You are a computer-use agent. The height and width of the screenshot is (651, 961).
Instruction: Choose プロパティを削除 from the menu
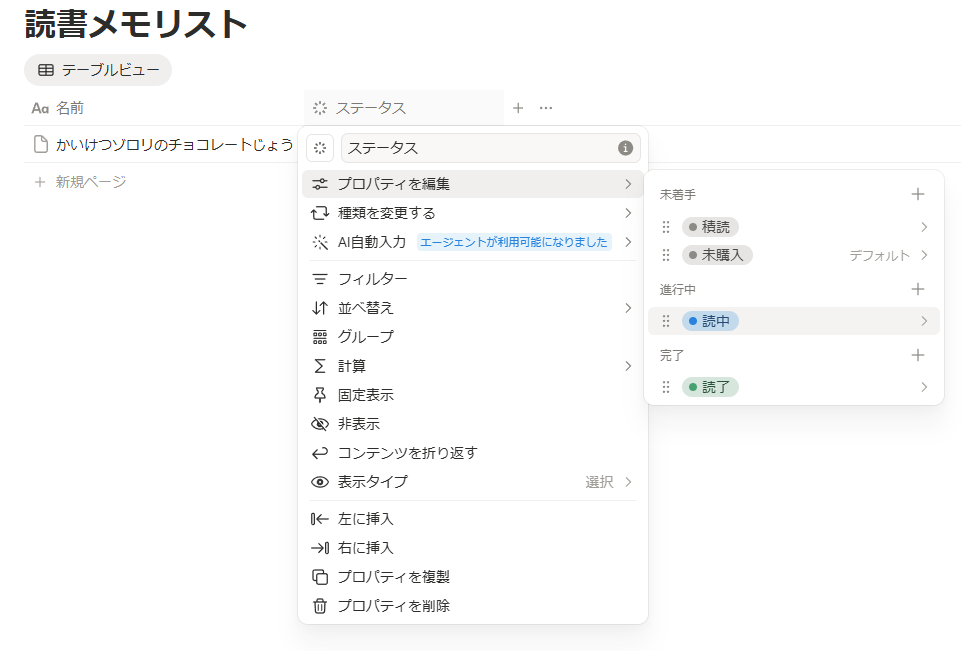[x=393, y=606]
